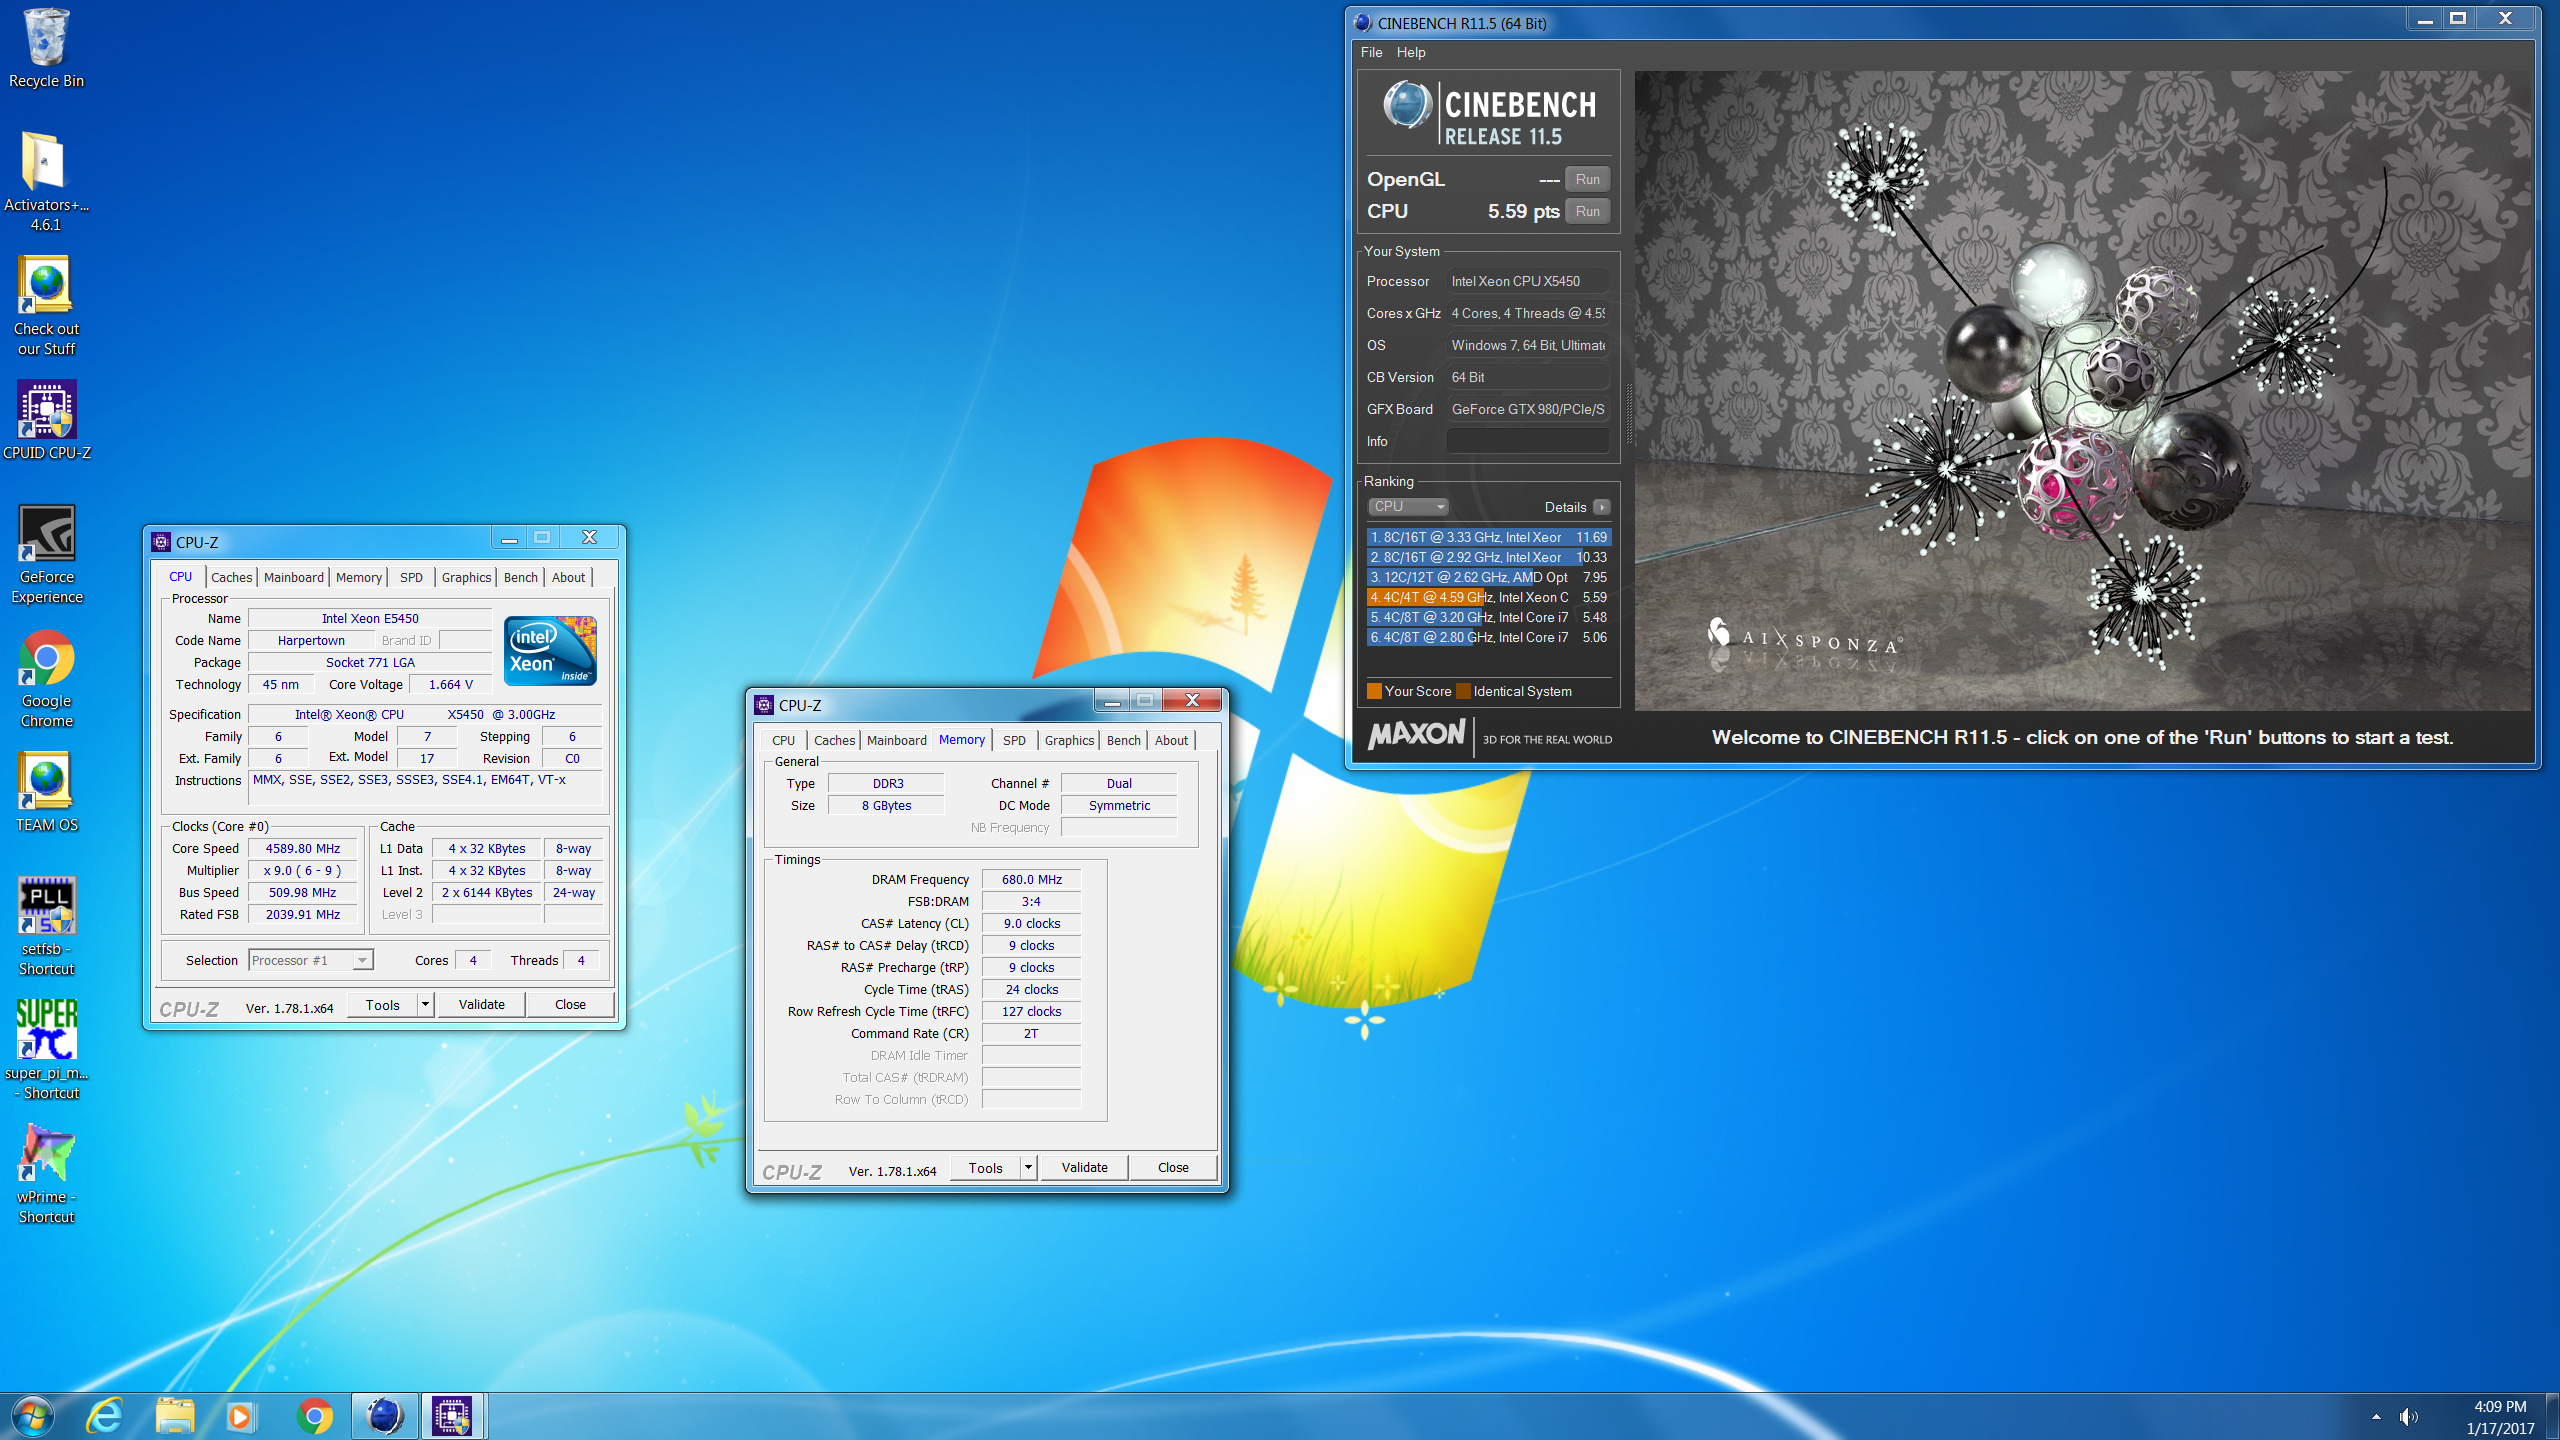The image size is (2560, 1440).
Task: Click Validate in CPU-Z Memory window
Action: (1084, 1167)
